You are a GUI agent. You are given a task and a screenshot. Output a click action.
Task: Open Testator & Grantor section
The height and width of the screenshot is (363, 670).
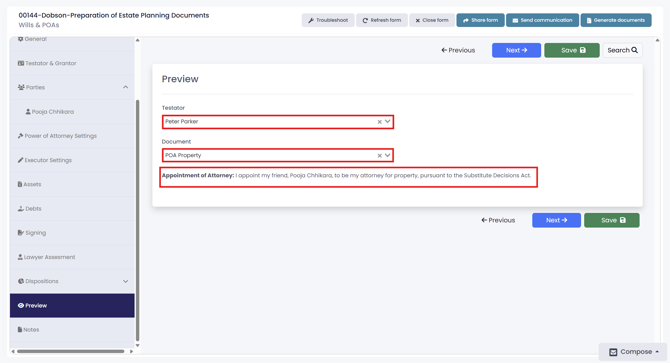pyautogui.click(x=72, y=63)
